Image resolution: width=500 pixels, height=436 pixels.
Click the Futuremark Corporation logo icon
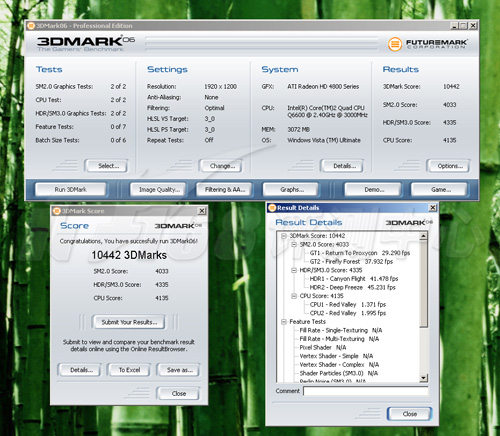pos(395,44)
